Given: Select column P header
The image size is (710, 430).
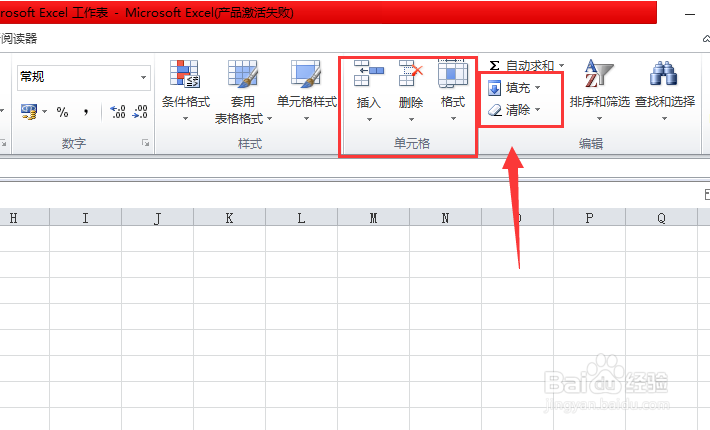Looking at the screenshot, I should 590,218.
